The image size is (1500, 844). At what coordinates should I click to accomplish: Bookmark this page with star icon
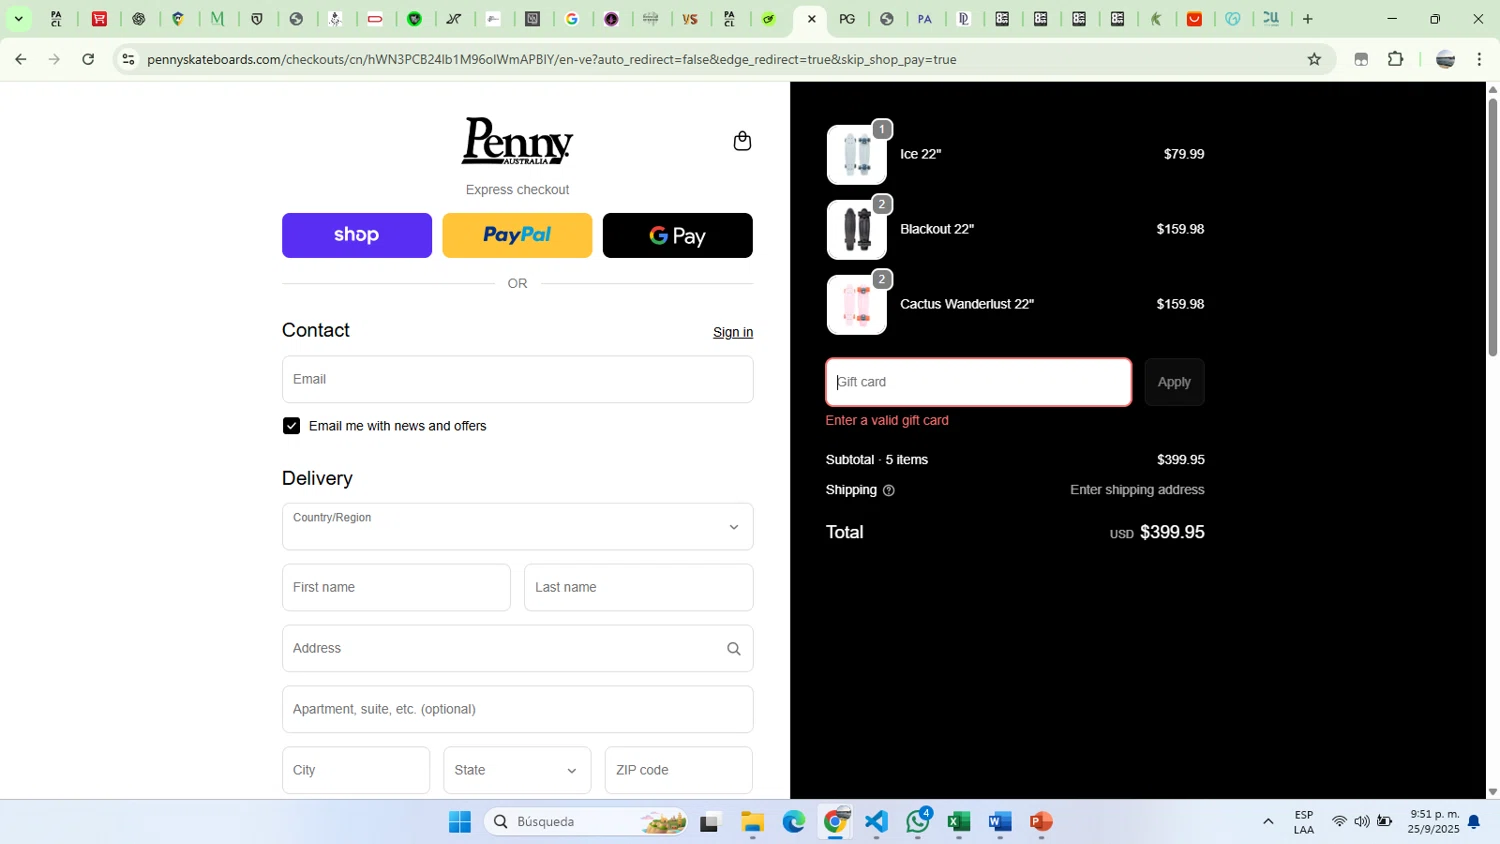click(x=1314, y=59)
